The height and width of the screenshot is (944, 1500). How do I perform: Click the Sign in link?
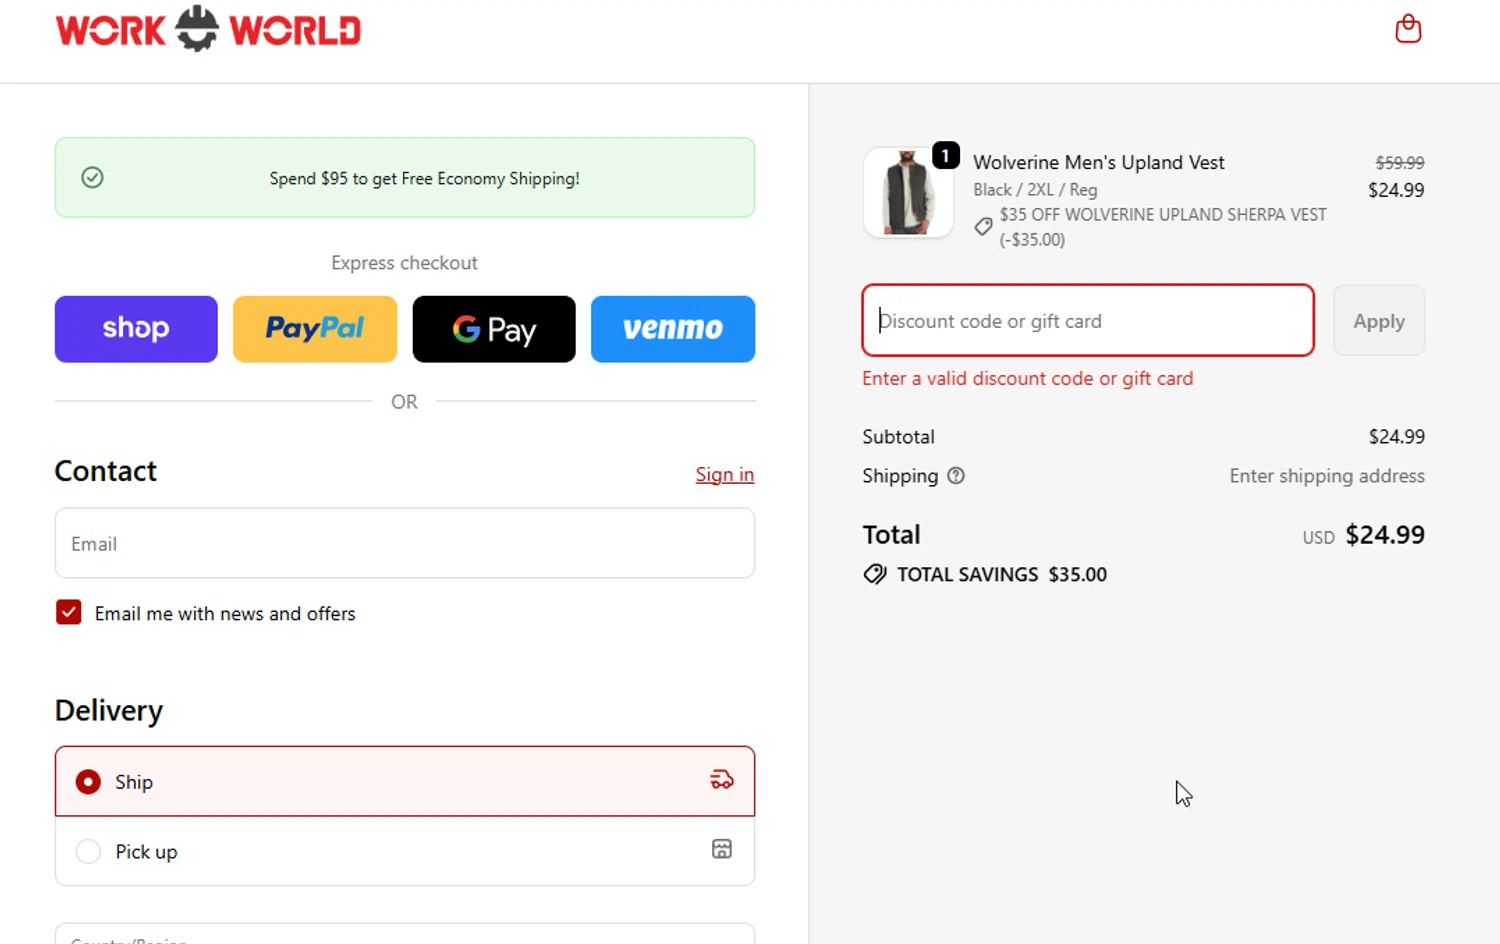(725, 475)
